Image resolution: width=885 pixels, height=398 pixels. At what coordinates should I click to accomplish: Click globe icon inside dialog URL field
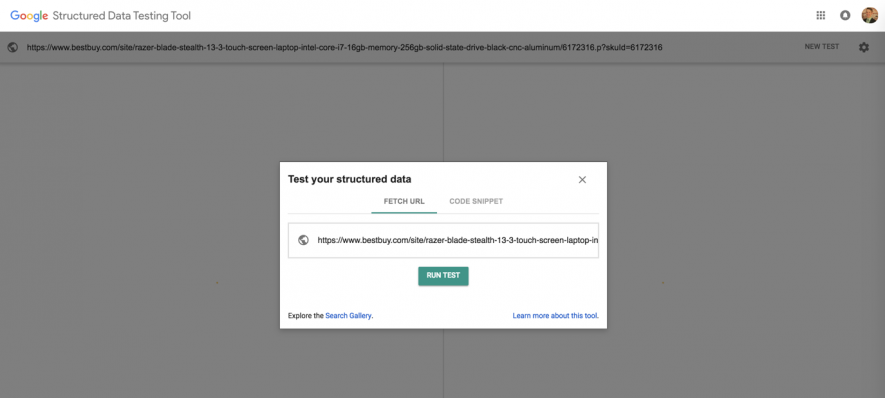click(303, 240)
